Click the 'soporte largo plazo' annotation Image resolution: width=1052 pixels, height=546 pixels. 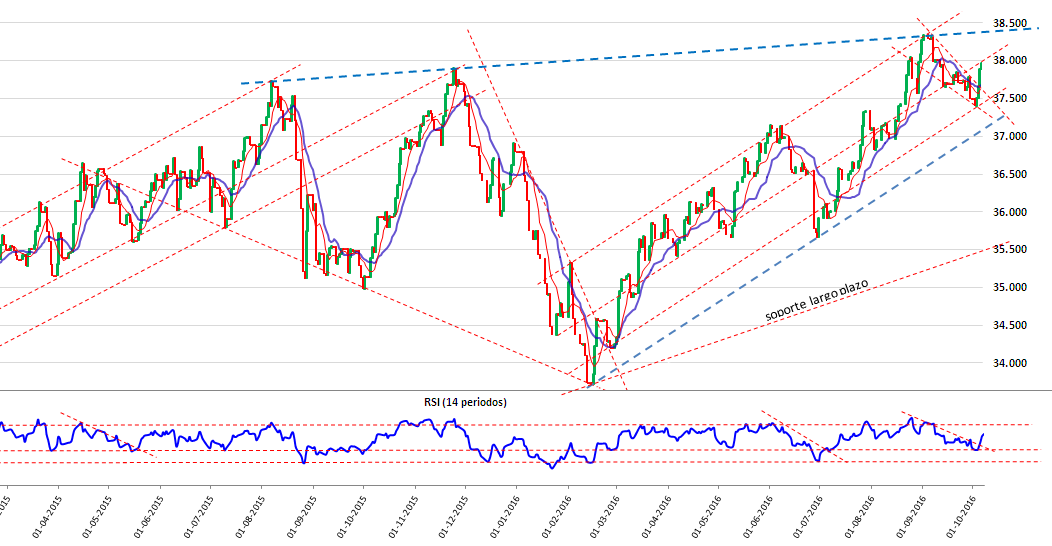[817, 299]
